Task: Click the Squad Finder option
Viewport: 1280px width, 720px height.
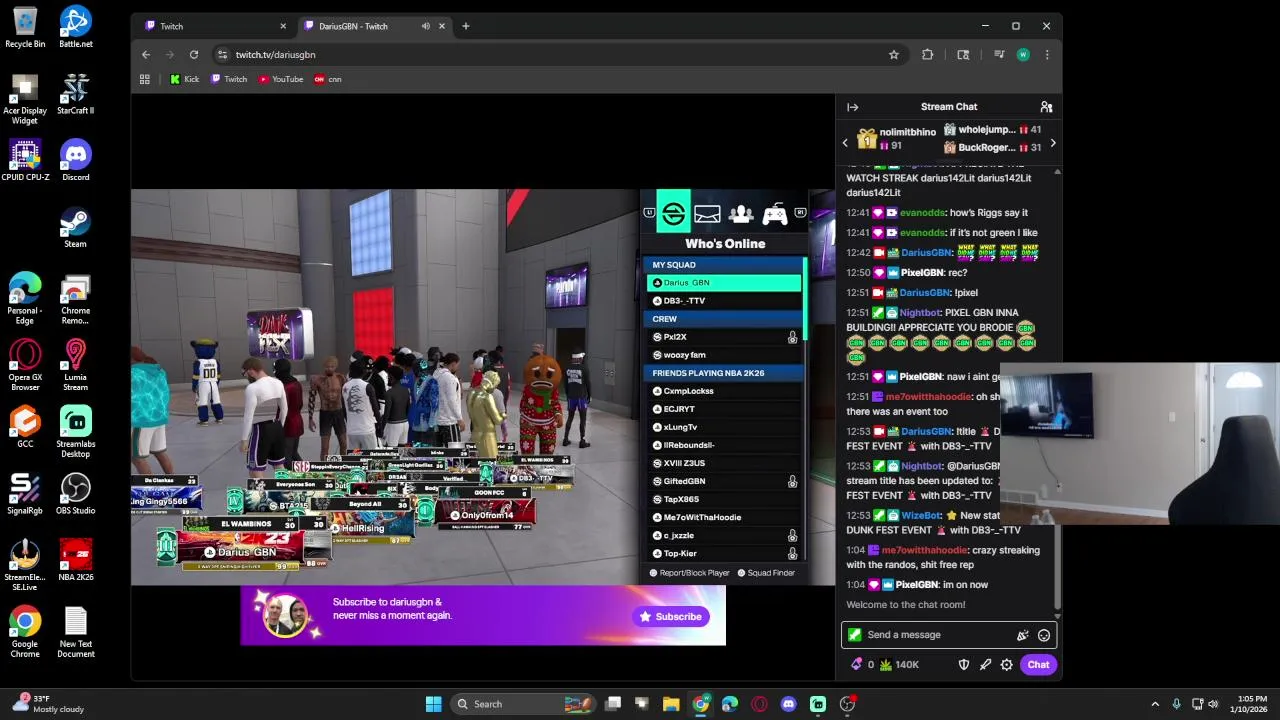Action: coord(766,573)
